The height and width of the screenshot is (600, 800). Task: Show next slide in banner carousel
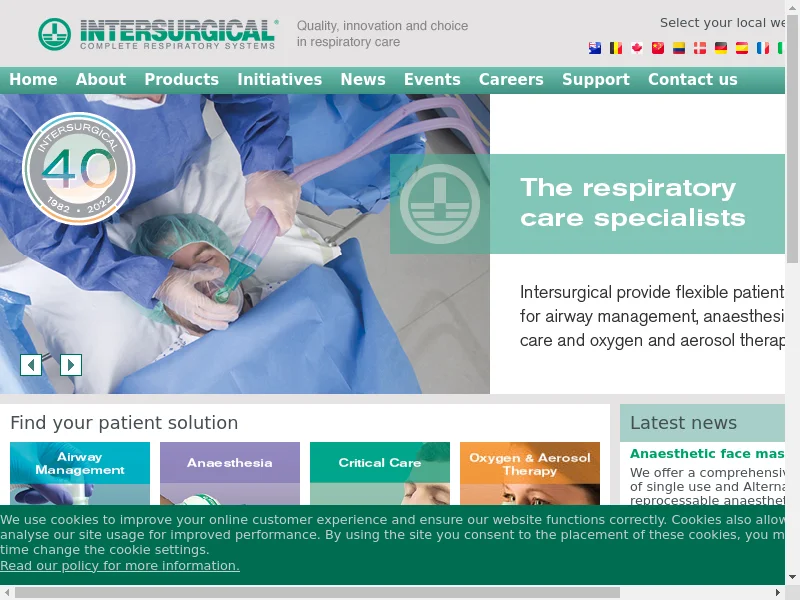pos(71,365)
